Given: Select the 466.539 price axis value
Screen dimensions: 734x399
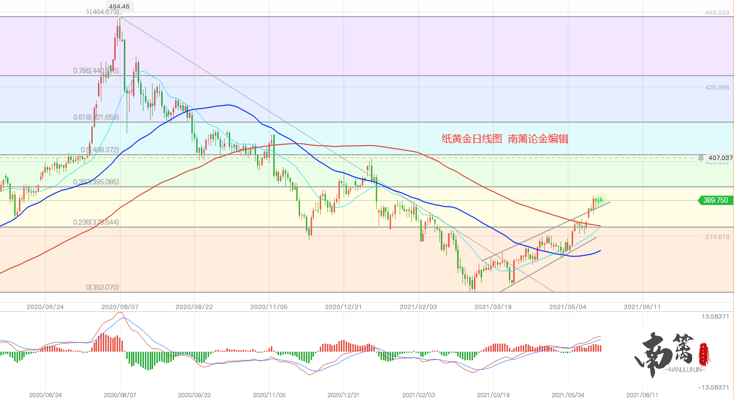Looking at the screenshot, I should (717, 13).
